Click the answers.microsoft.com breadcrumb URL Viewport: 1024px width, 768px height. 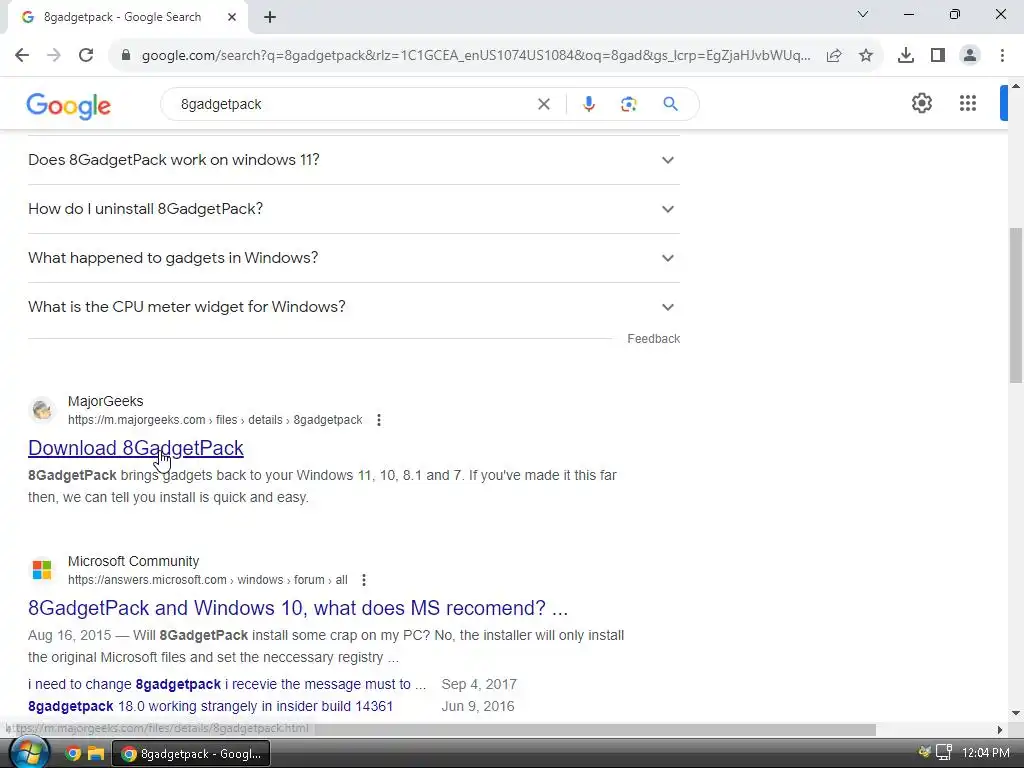(x=208, y=580)
